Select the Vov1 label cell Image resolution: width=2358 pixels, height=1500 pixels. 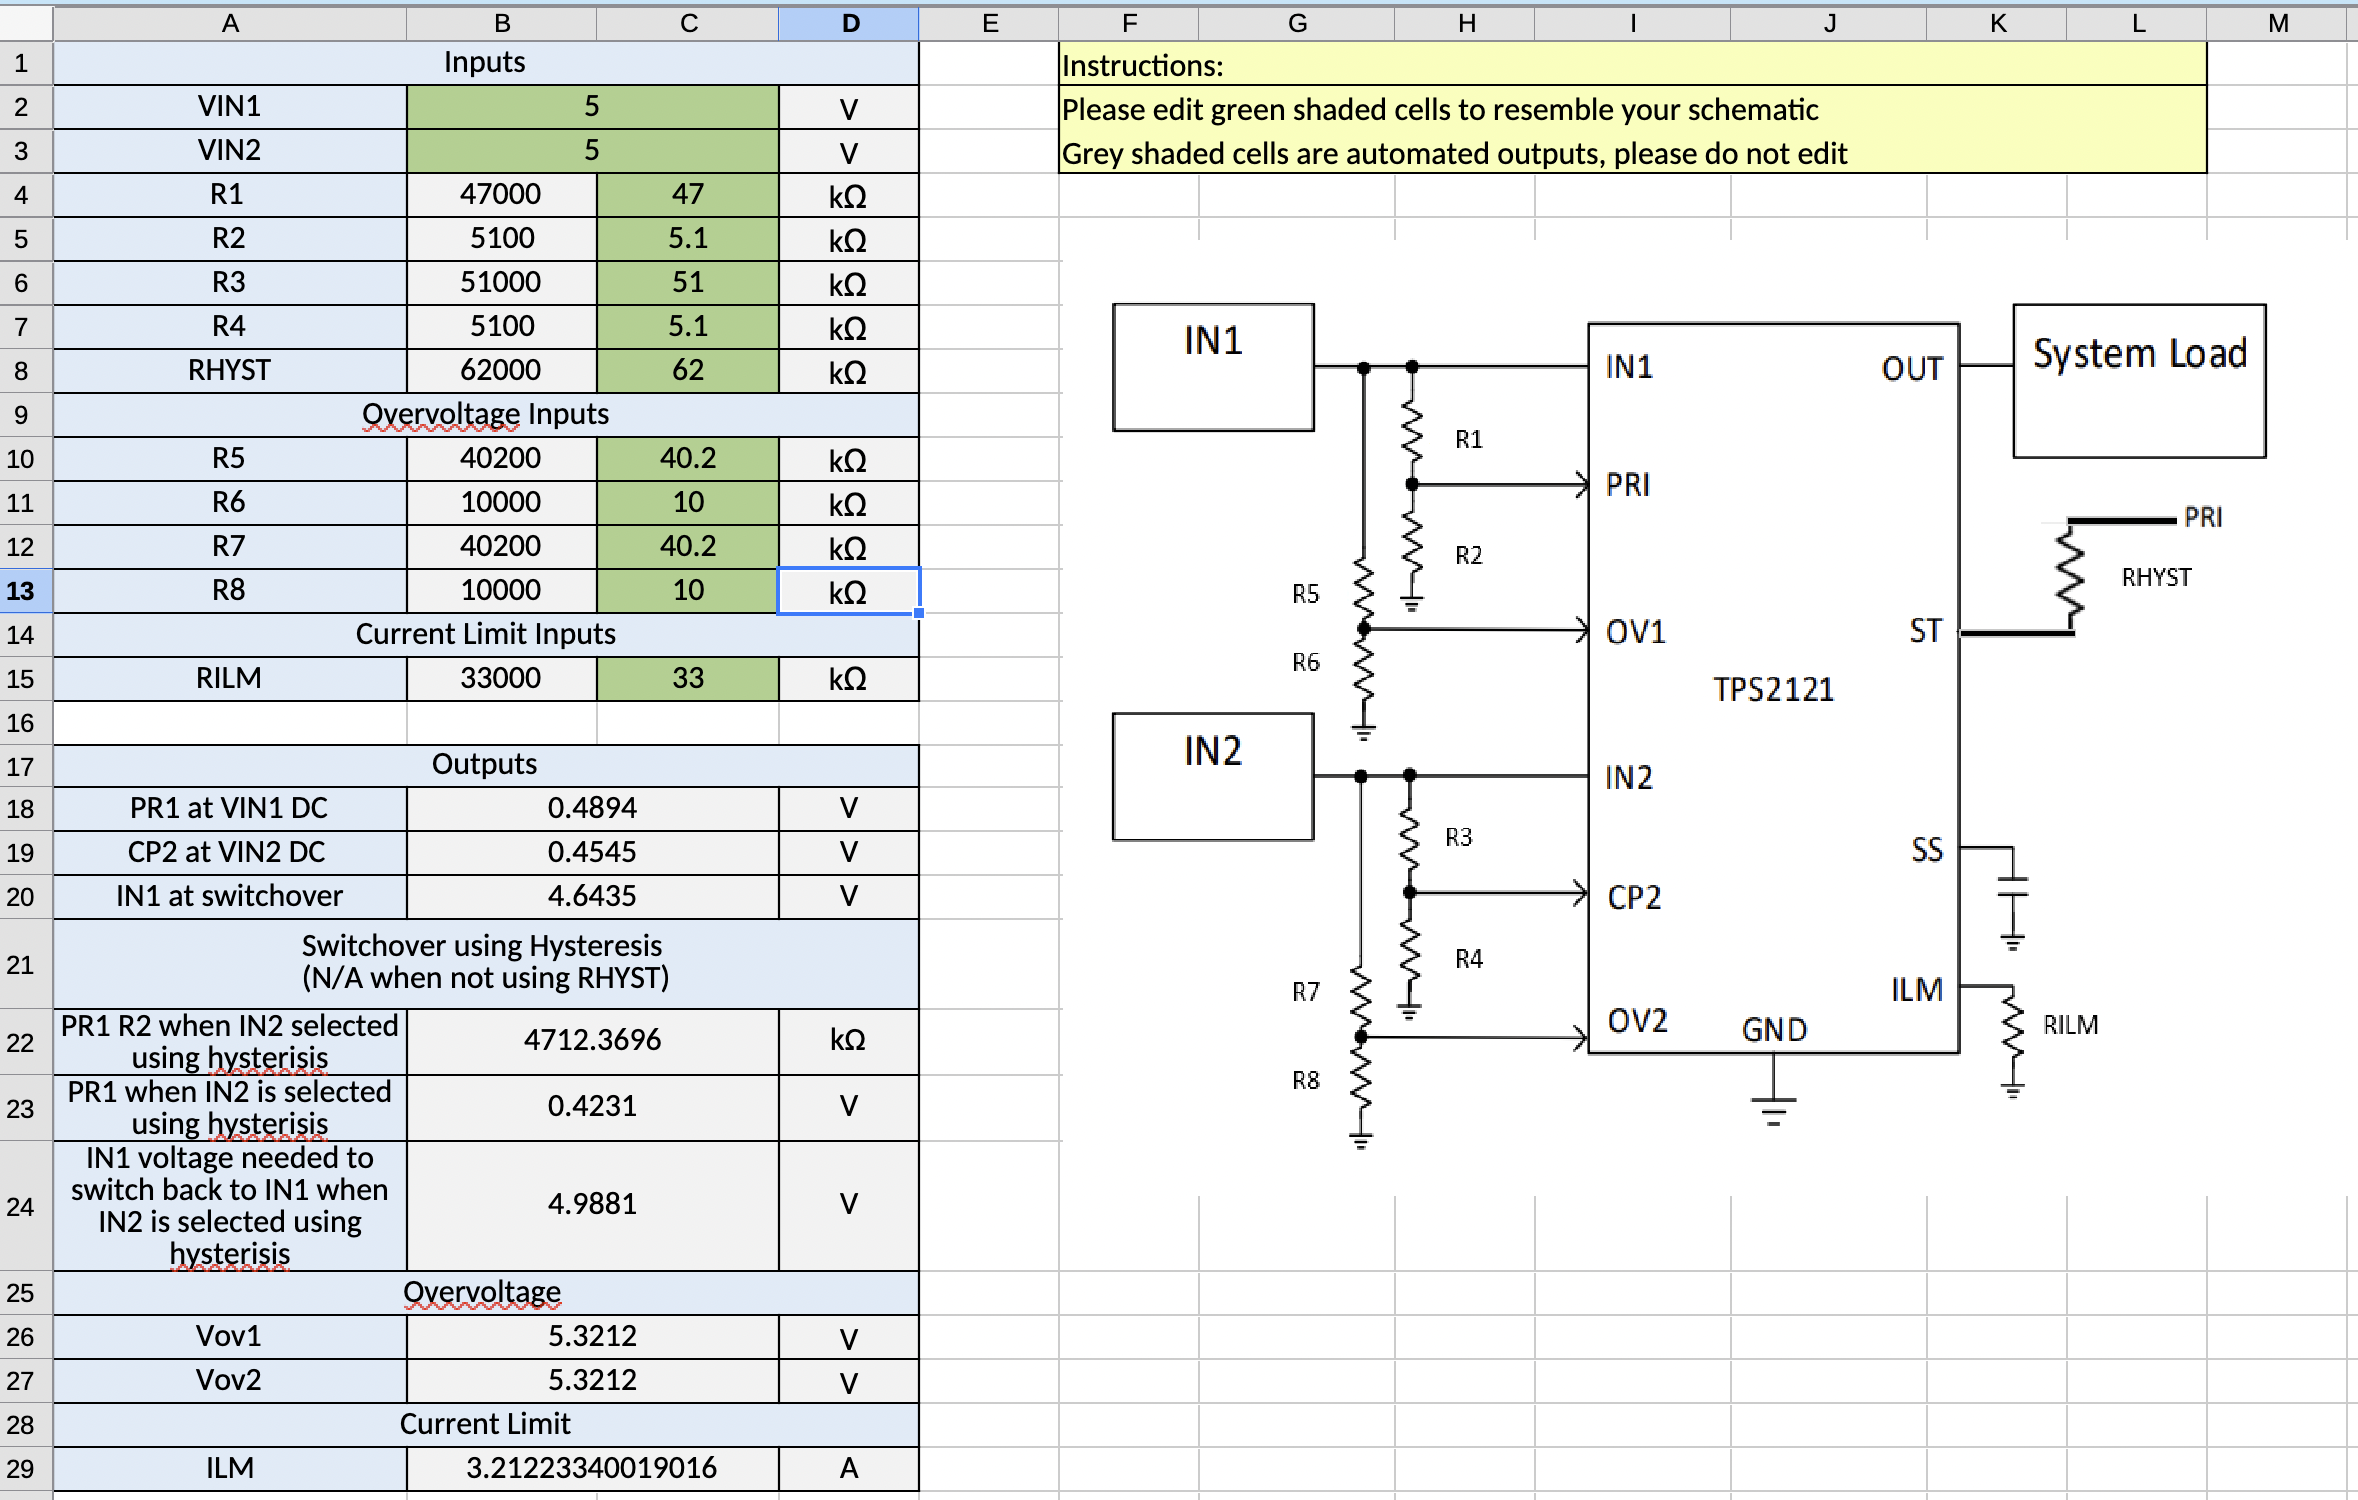230,1337
